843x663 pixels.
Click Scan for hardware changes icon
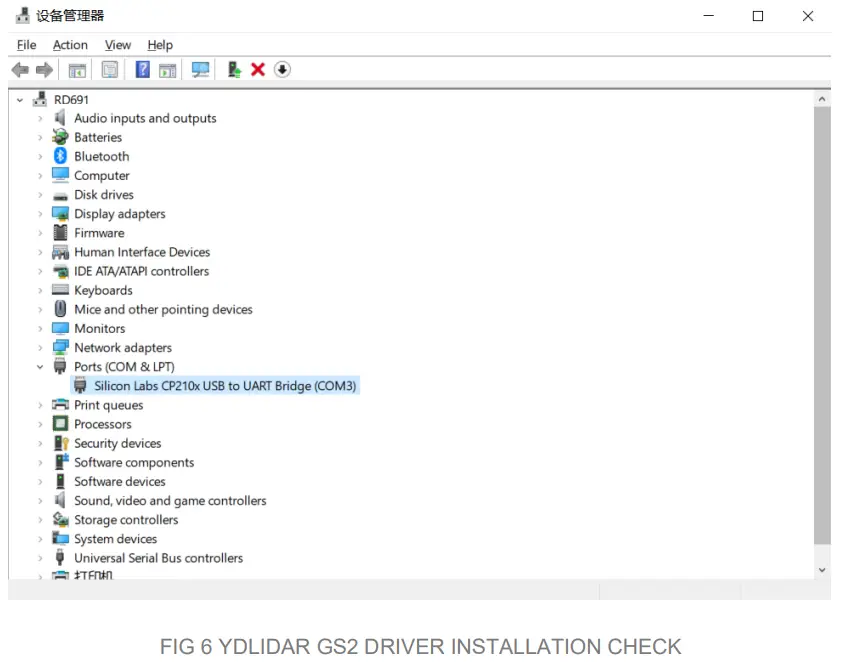200,69
